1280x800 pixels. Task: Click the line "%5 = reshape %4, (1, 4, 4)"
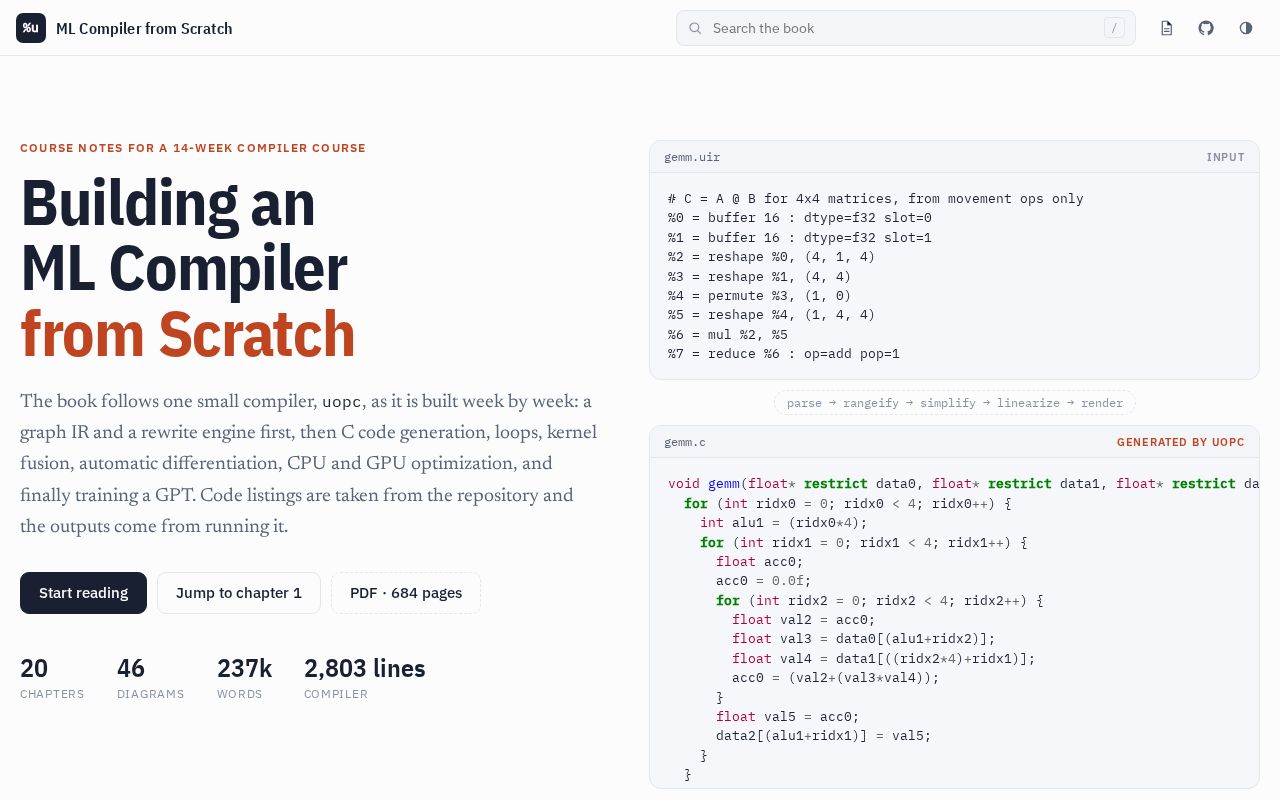[x=772, y=314]
